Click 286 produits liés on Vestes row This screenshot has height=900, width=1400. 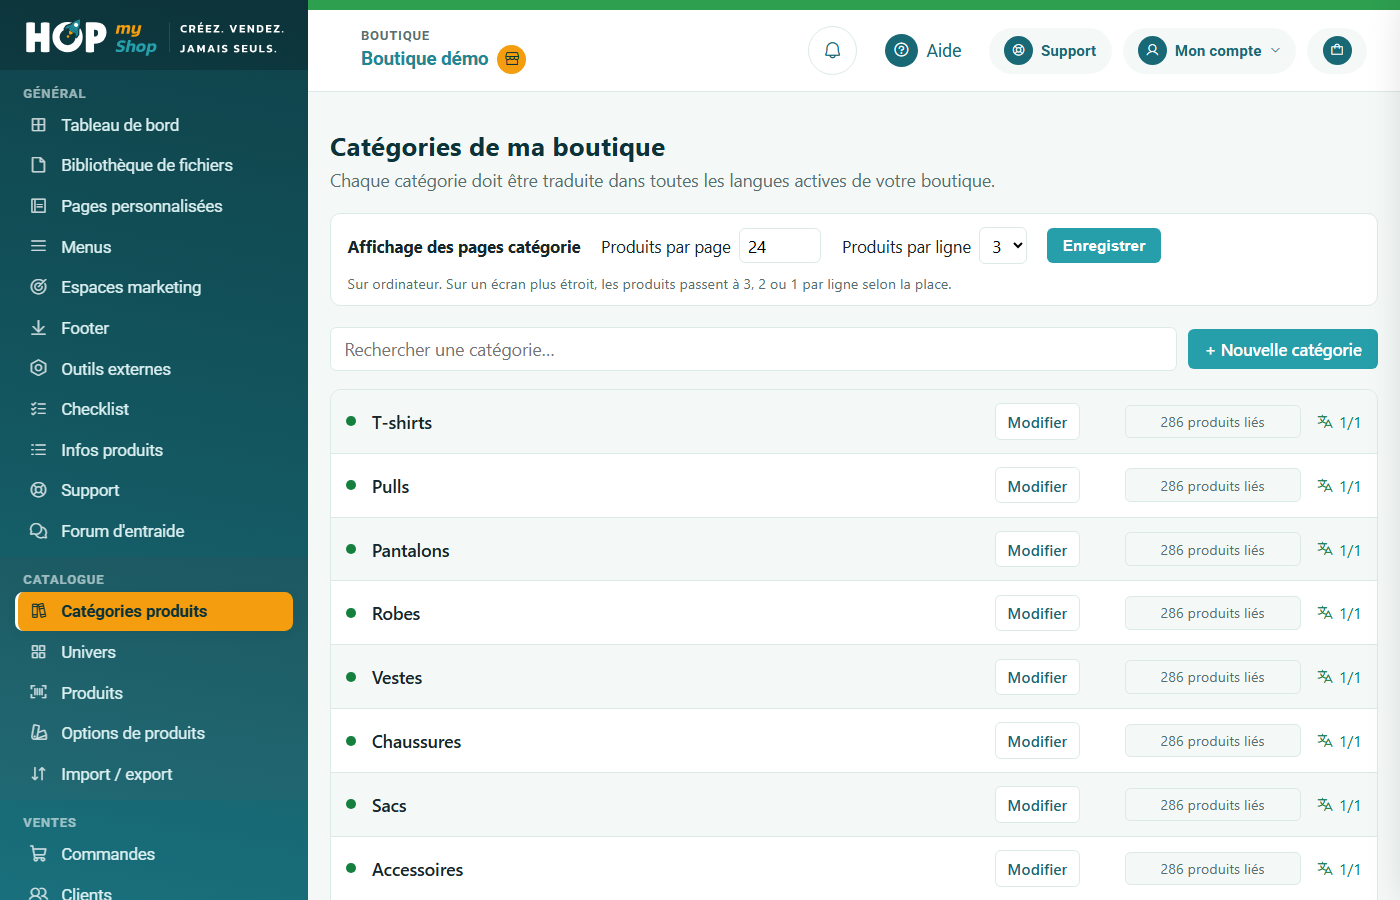1213,677
